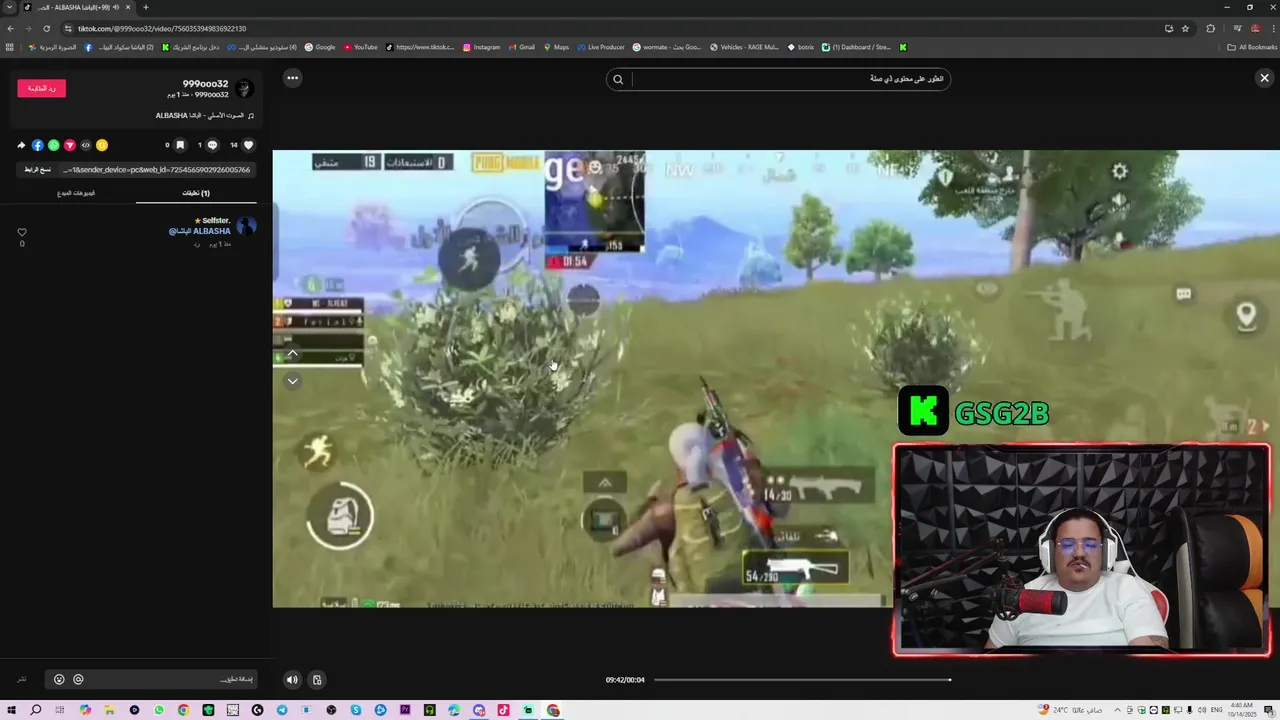The image size is (1280, 720).
Task: Click the @ALBASHA mention in comment
Action: 200,231
